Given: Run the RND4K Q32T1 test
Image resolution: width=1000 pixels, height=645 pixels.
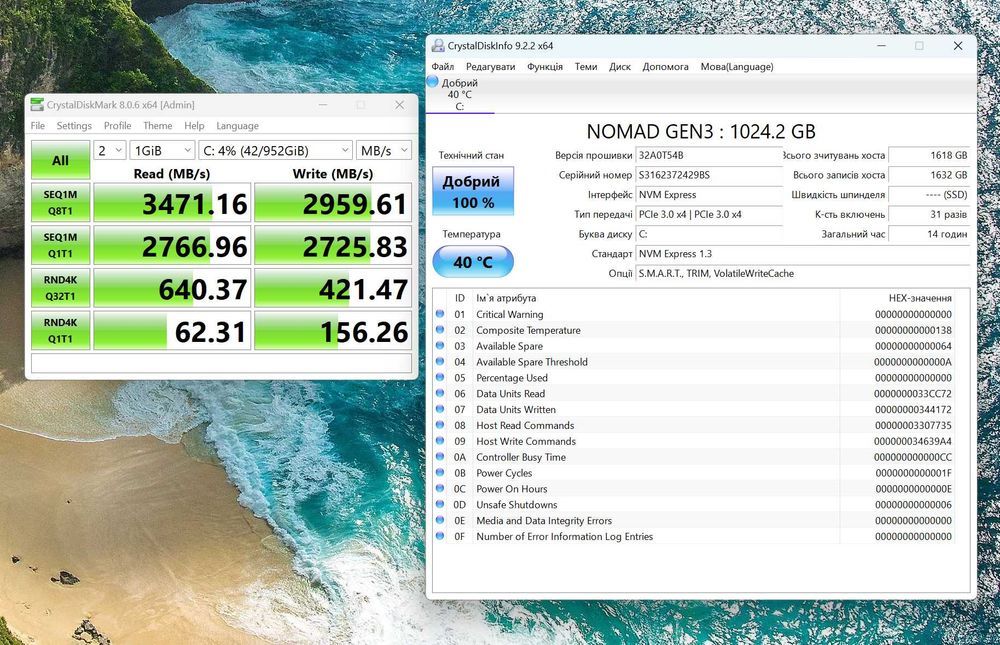Looking at the screenshot, I should click(61, 288).
